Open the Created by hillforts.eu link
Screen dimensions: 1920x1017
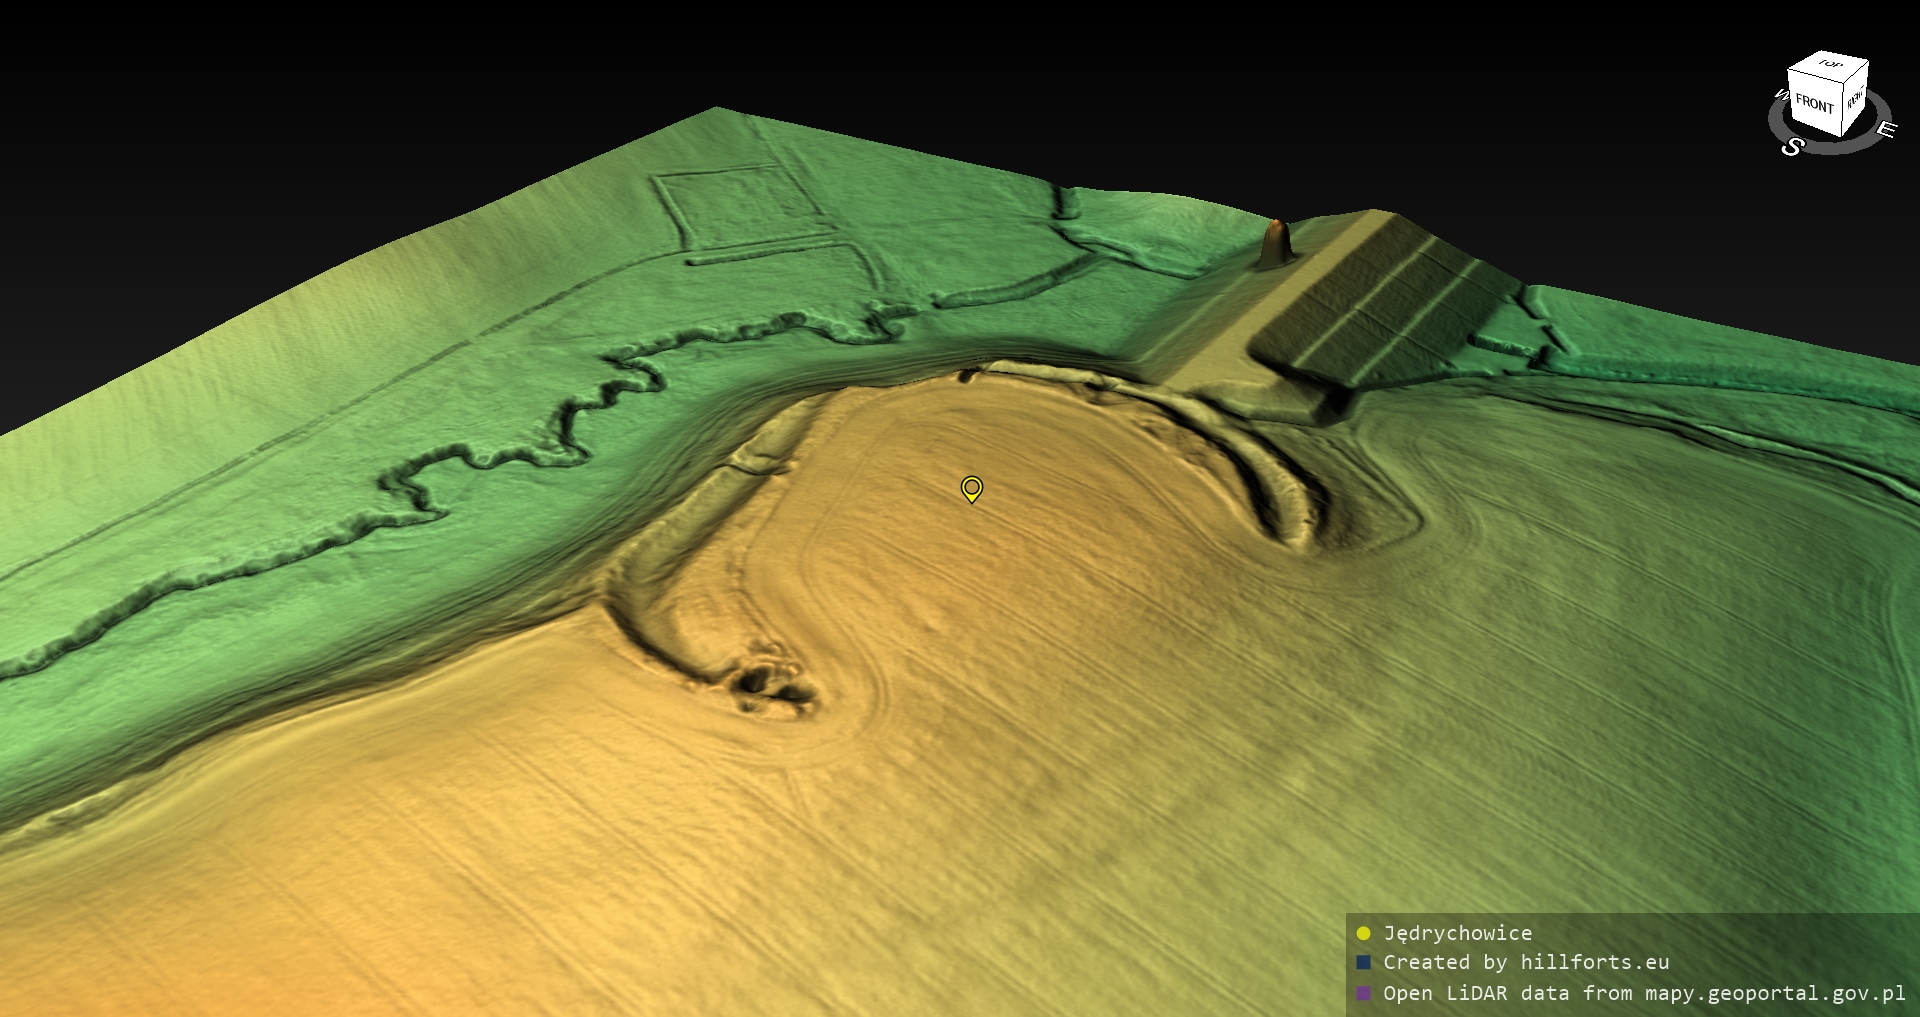pyautogui.click(x=1526, y=962)
